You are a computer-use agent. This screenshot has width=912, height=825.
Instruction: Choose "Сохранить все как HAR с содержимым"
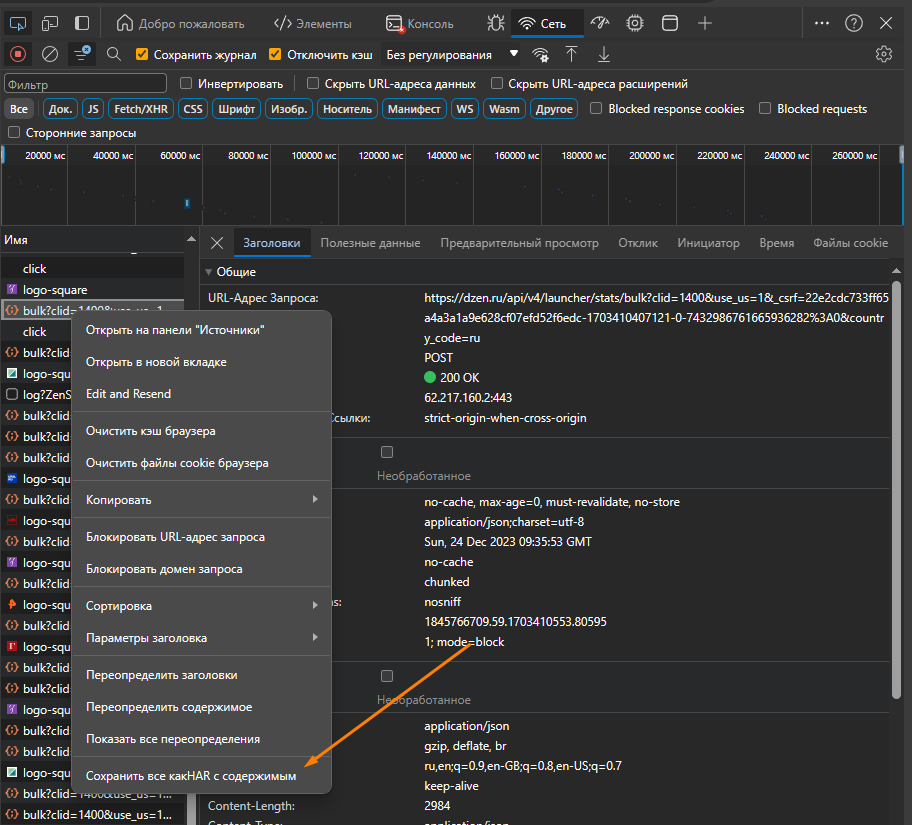coord(202,776)
